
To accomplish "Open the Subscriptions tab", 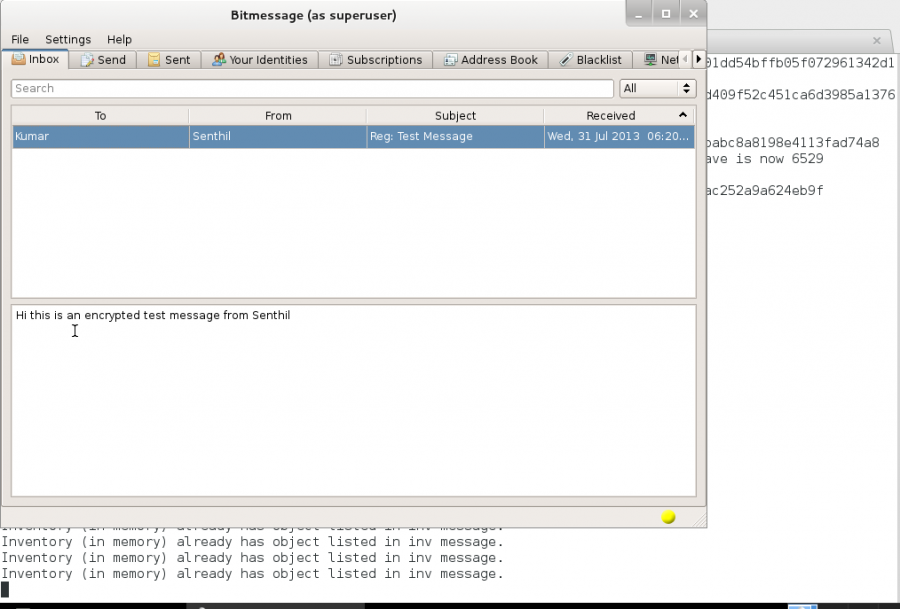I will click(375, 60).
